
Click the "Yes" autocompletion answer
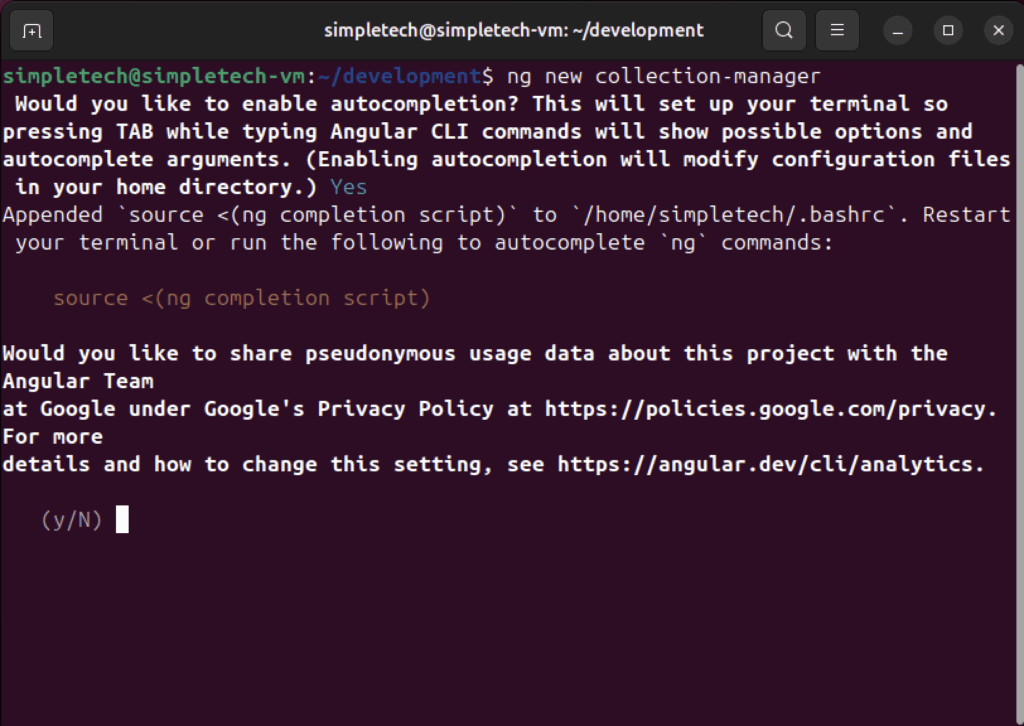point(348,187)
